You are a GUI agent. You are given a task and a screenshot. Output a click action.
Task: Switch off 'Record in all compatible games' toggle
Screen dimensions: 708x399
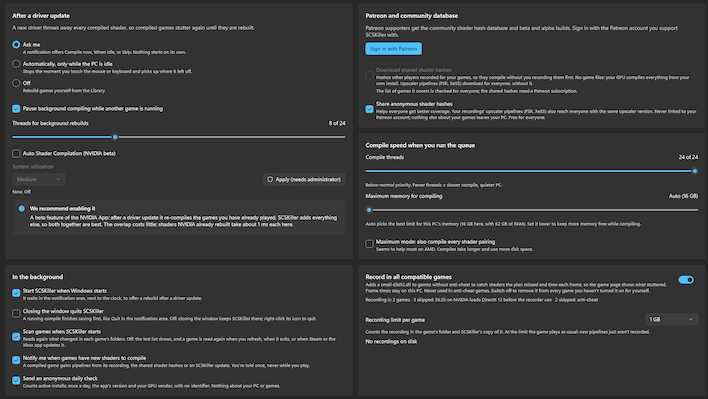pos(686,280)
